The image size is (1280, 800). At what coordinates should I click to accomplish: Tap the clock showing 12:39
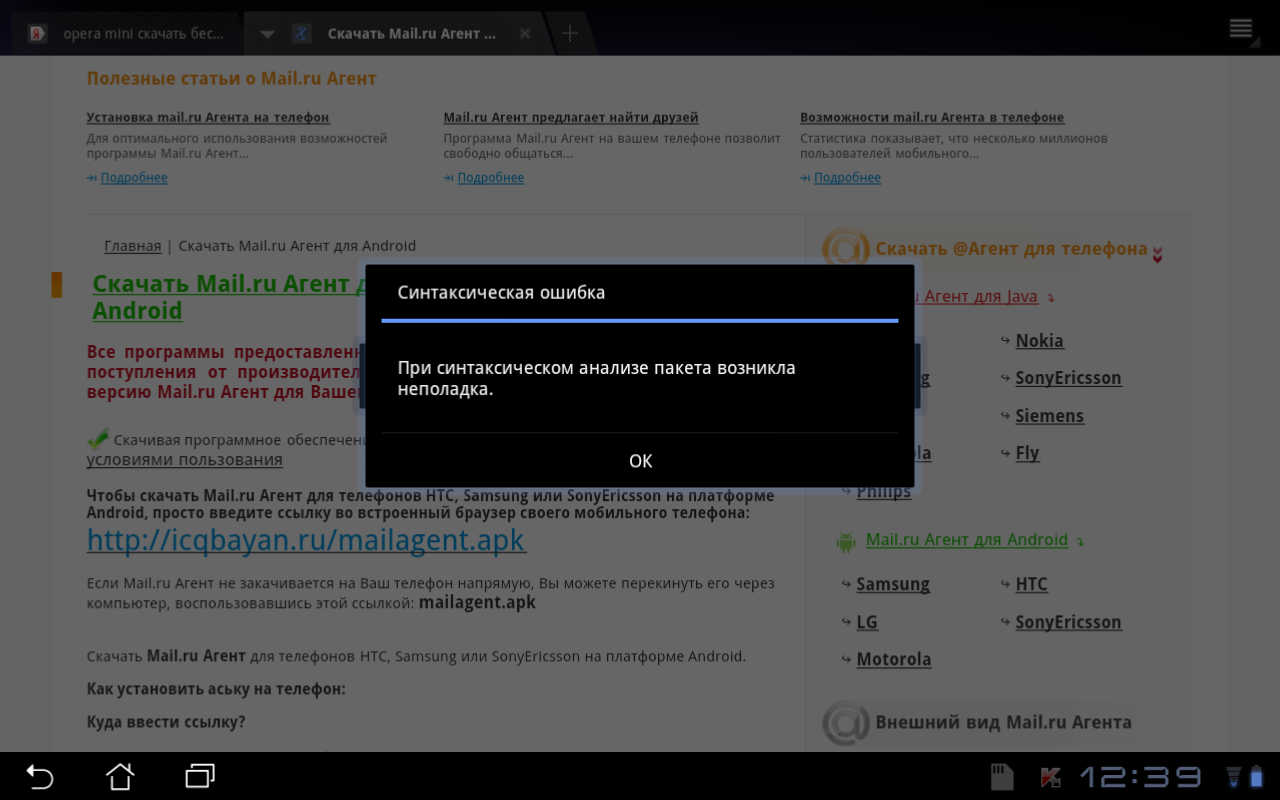[x=1140, y=777]
